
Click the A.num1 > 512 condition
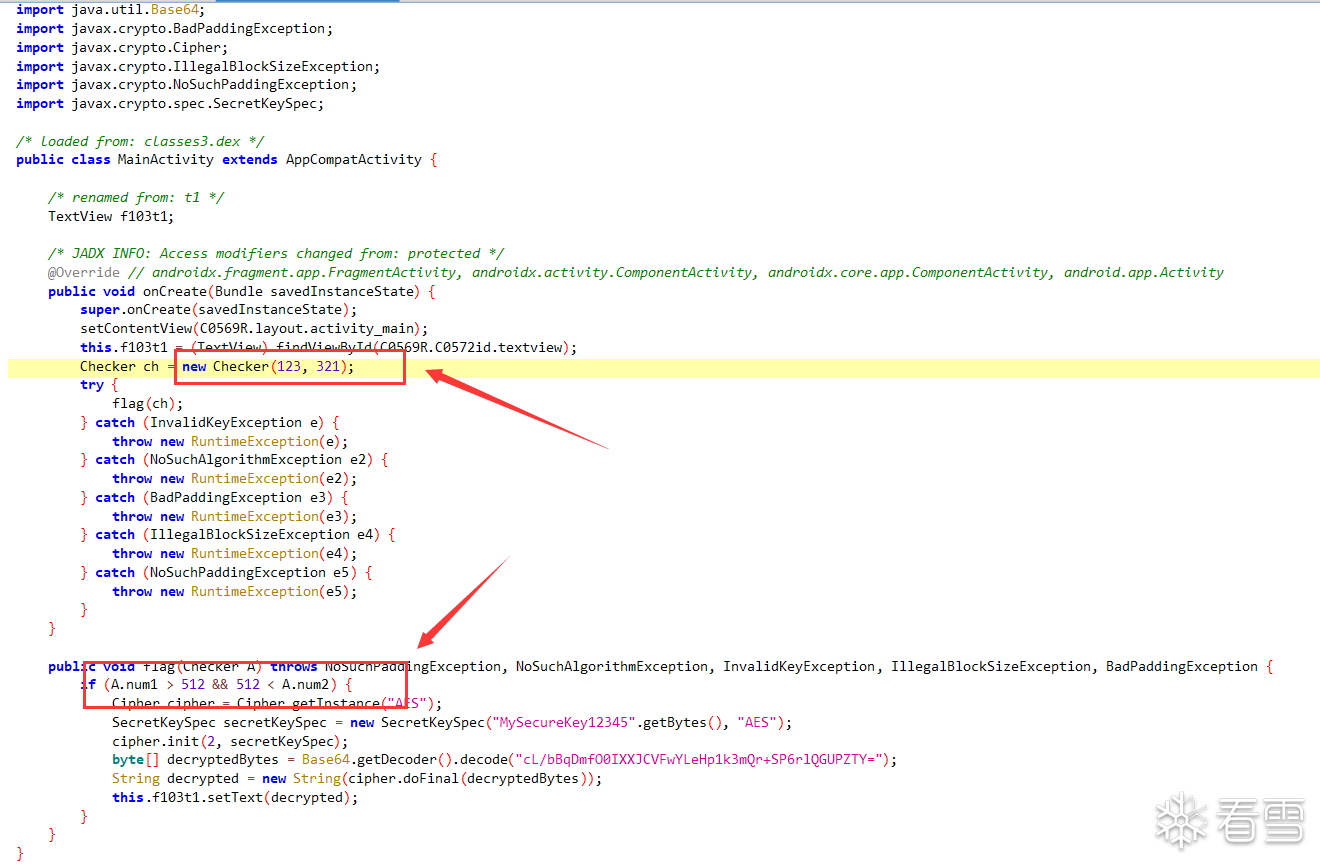tap(153, 685)
